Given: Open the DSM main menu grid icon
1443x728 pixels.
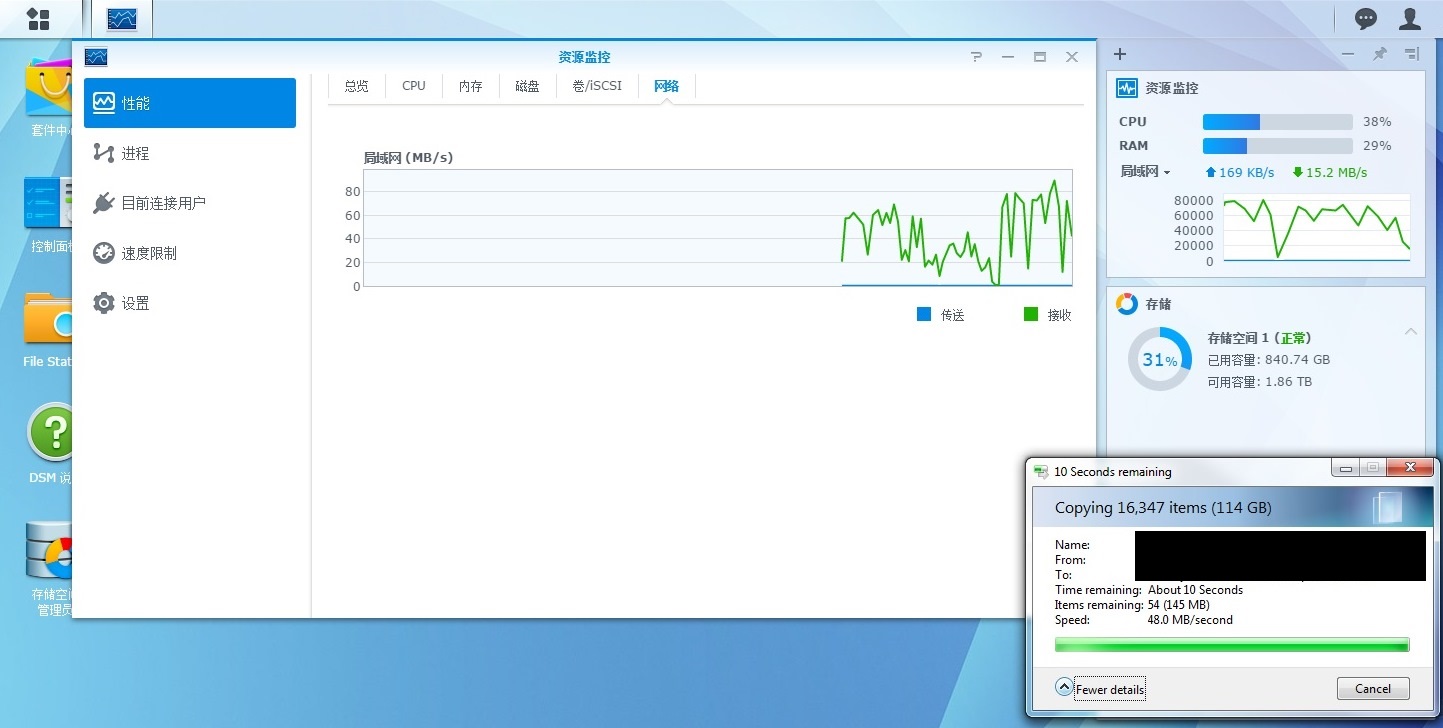Looking at the screenshot, I should [38, 18].
